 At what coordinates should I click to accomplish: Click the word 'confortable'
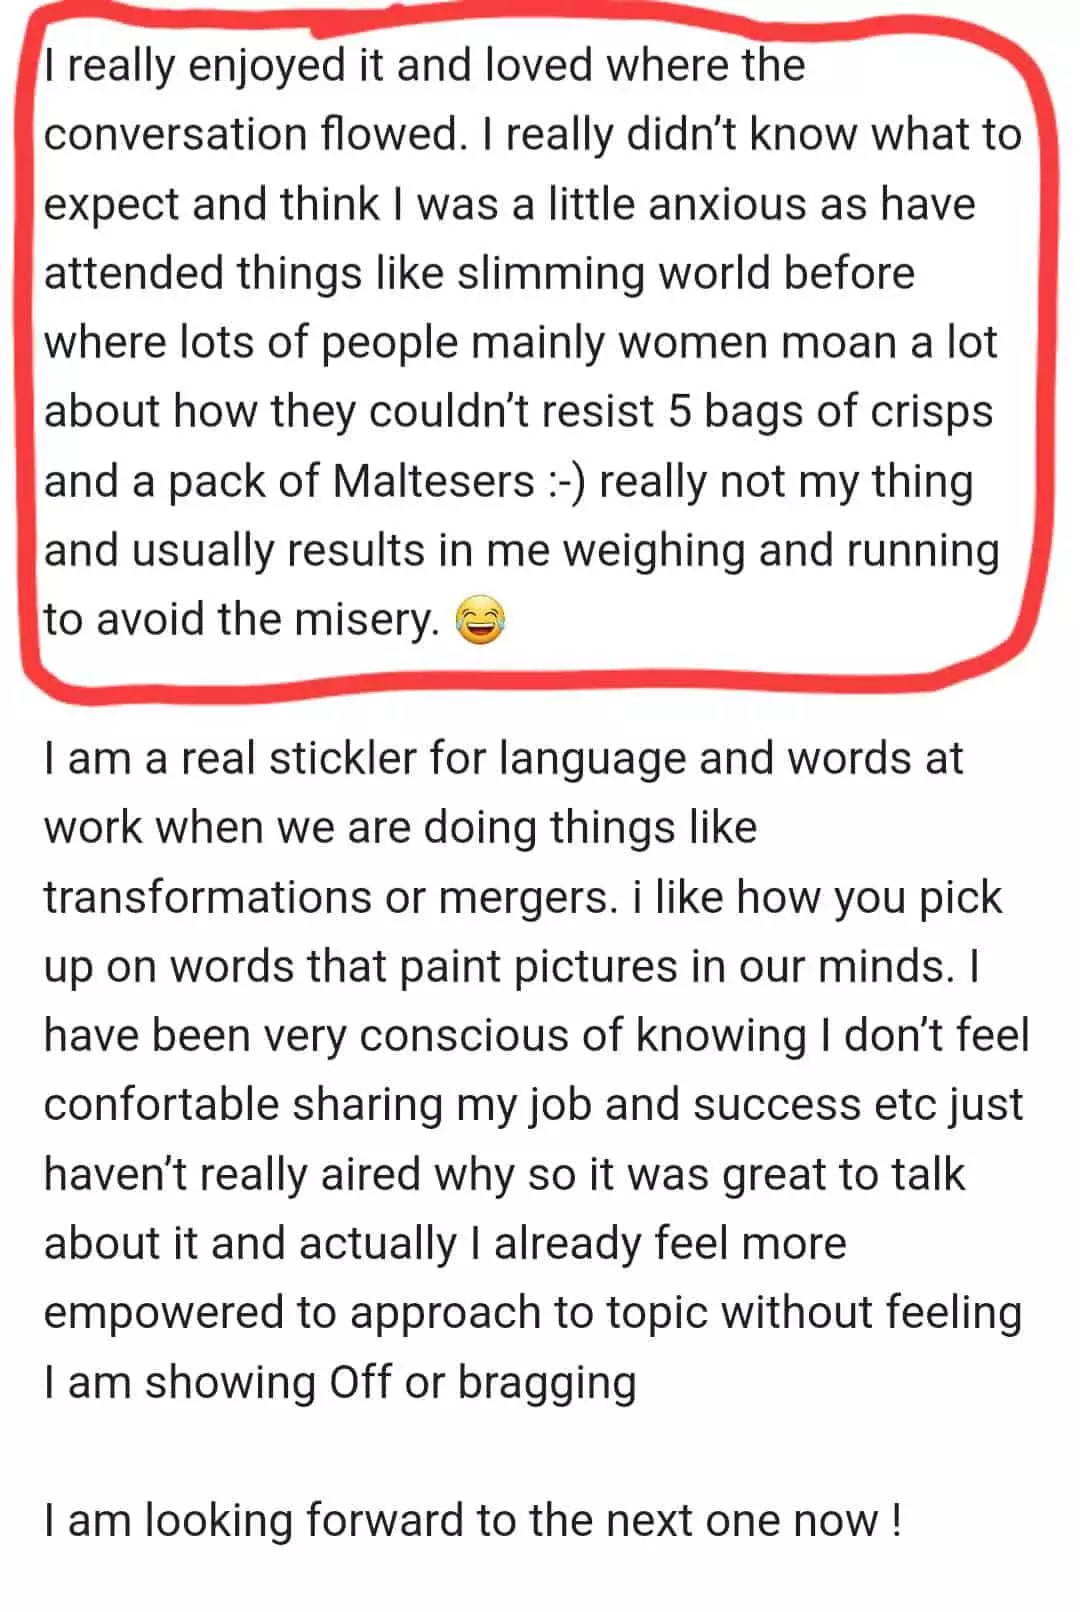coord(161,1105)
